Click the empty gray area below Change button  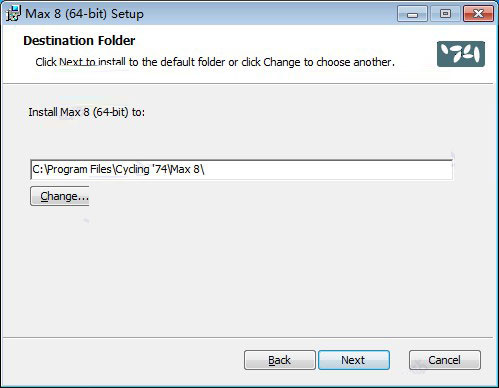pyautogui.click(x=233, y=267)
